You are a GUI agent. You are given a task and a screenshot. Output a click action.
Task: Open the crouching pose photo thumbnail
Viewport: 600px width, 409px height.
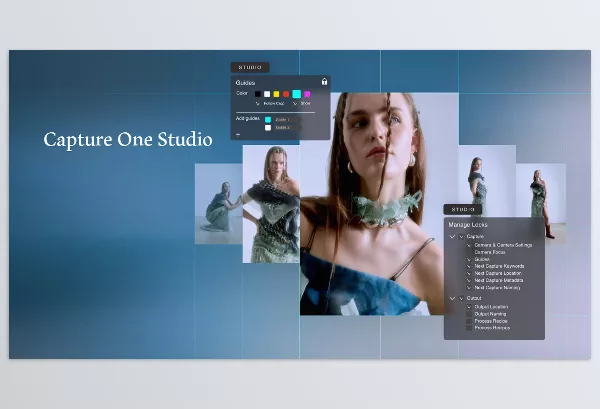click(x=218, y=204)
